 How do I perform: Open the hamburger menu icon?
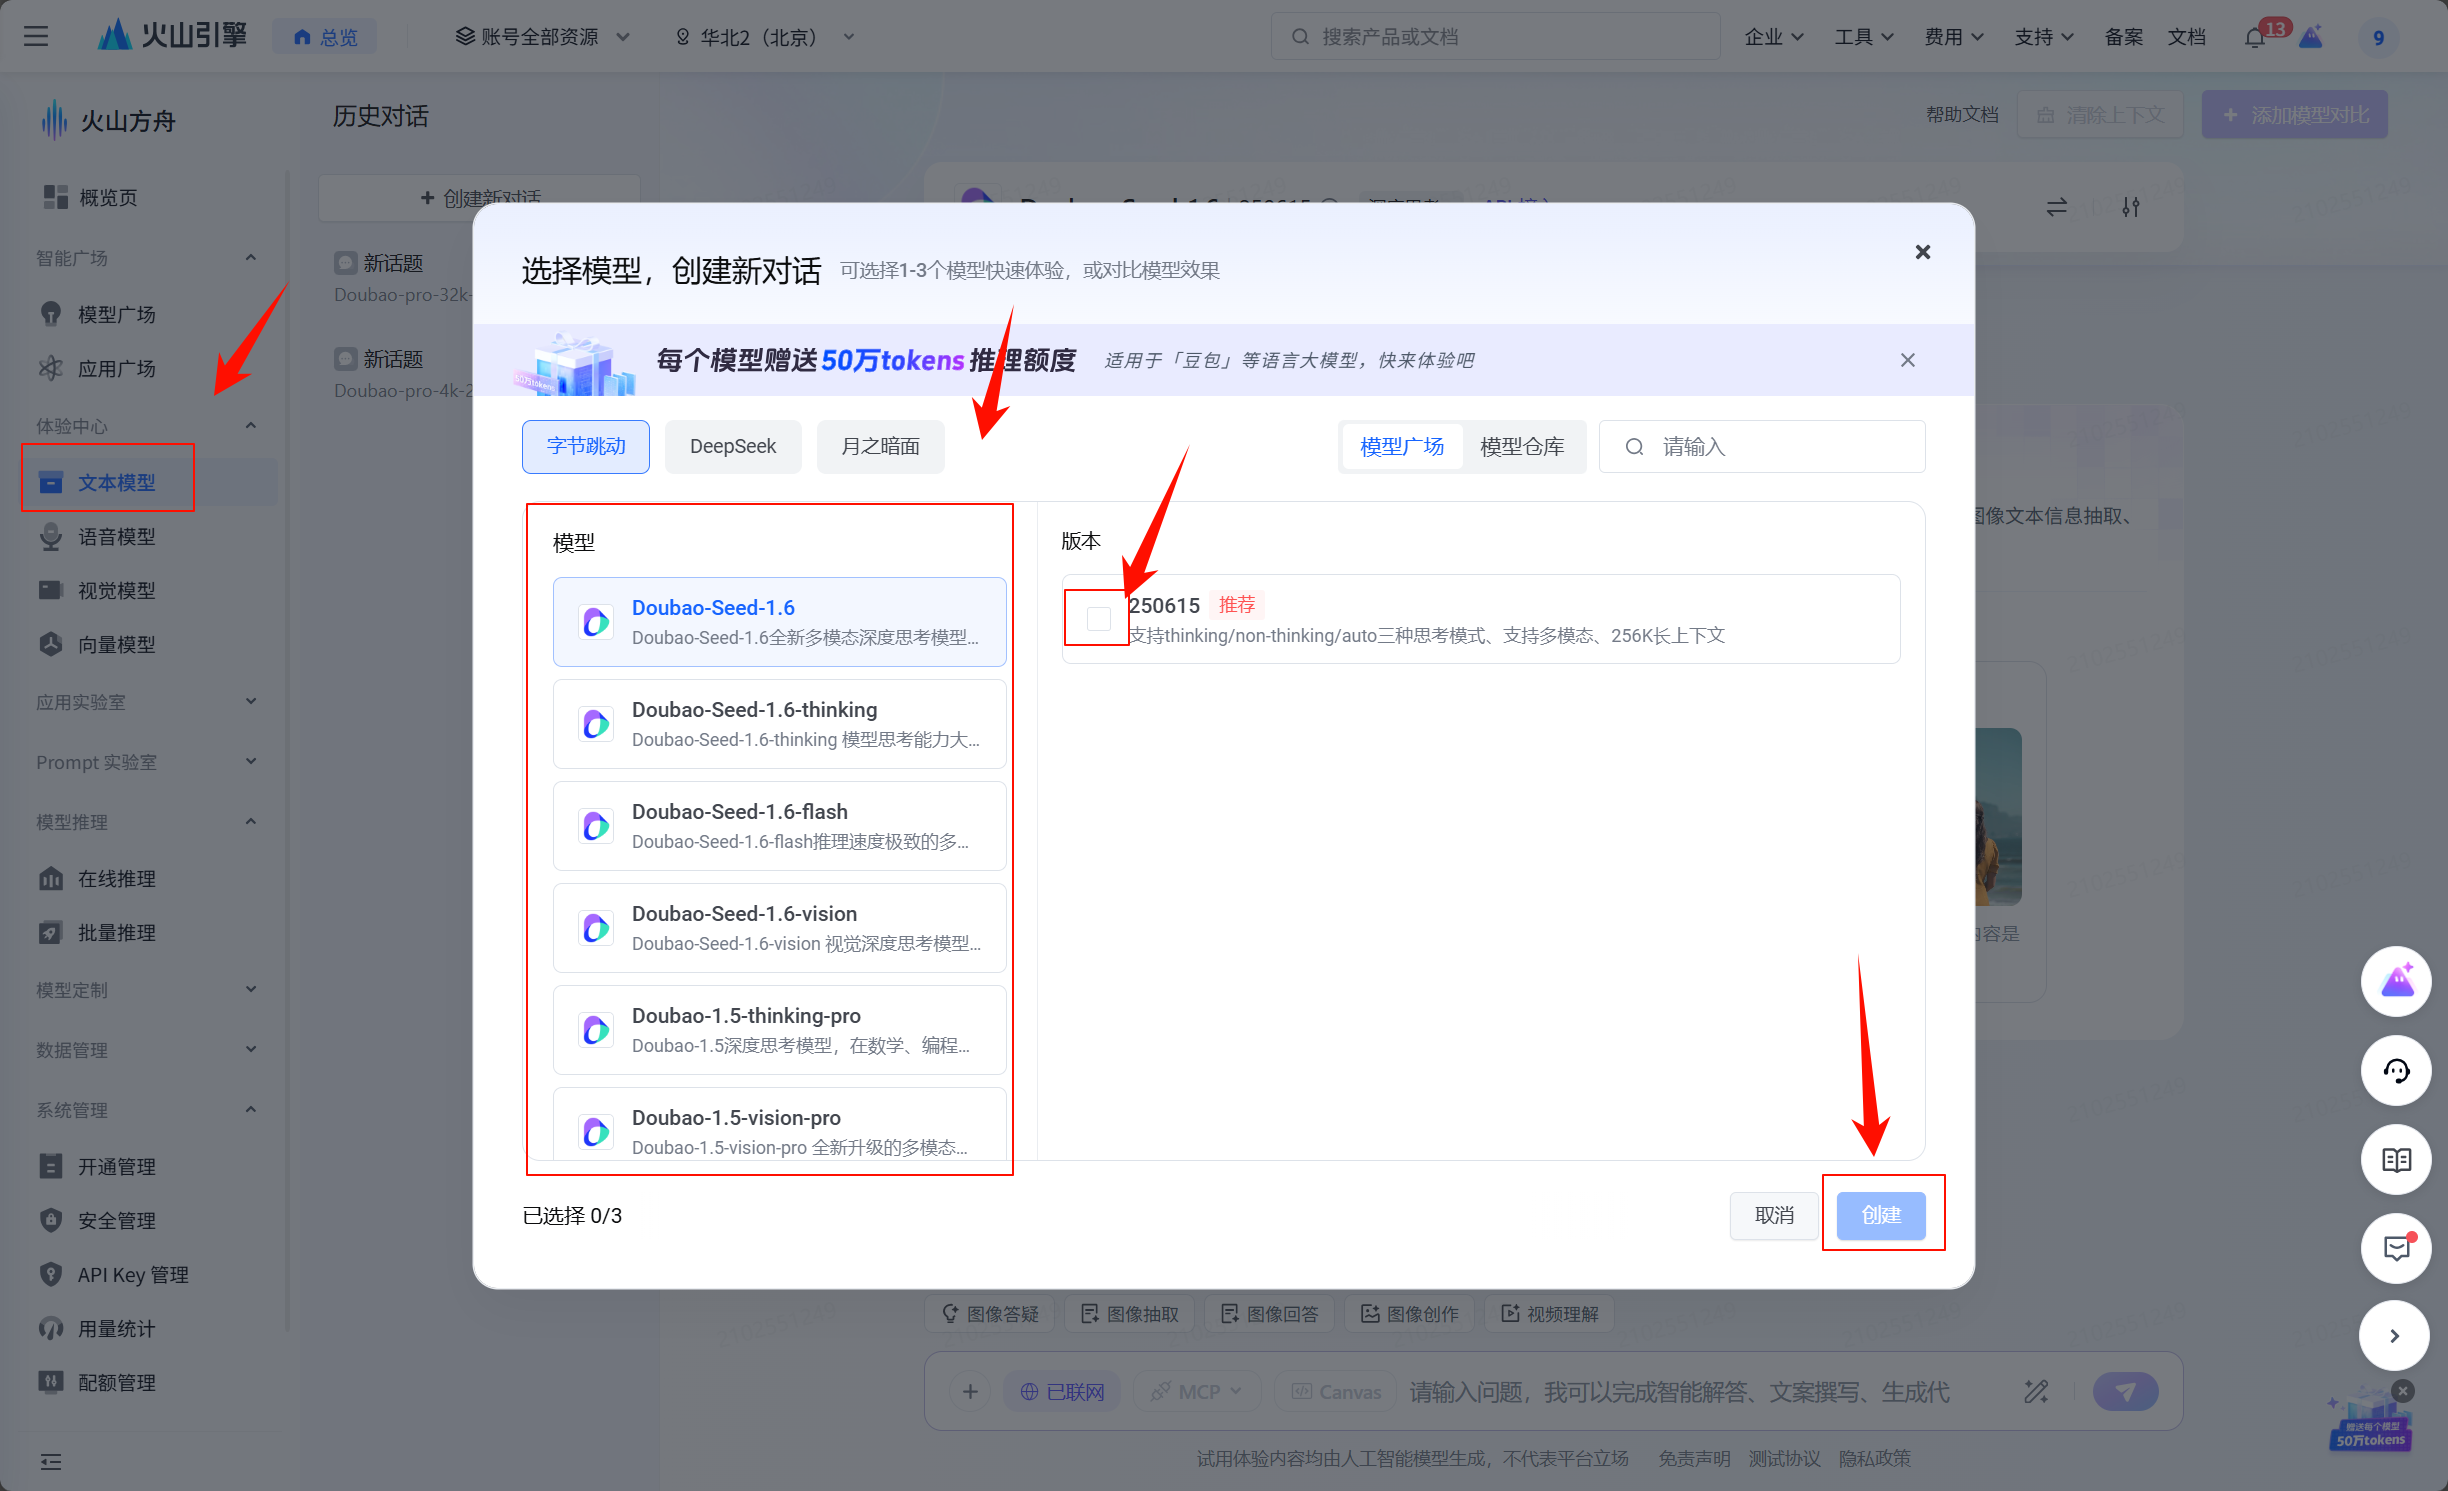[x=36, y=37]
